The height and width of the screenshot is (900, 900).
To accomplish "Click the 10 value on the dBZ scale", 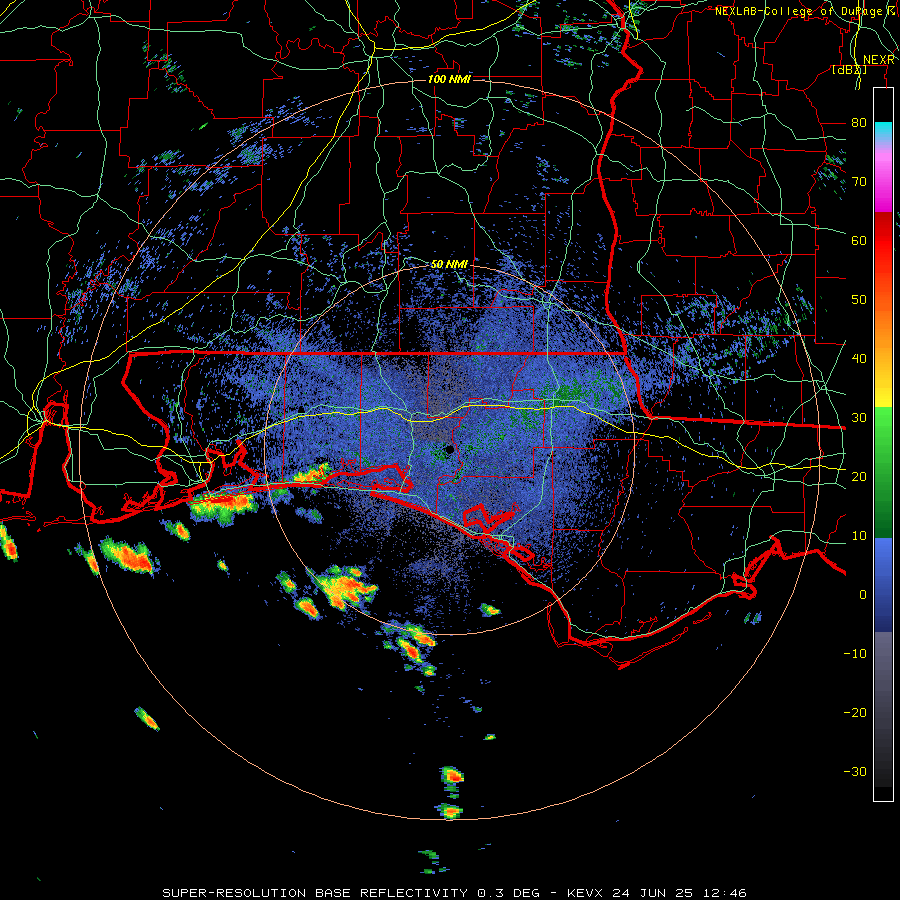I will tap(859, 536).
